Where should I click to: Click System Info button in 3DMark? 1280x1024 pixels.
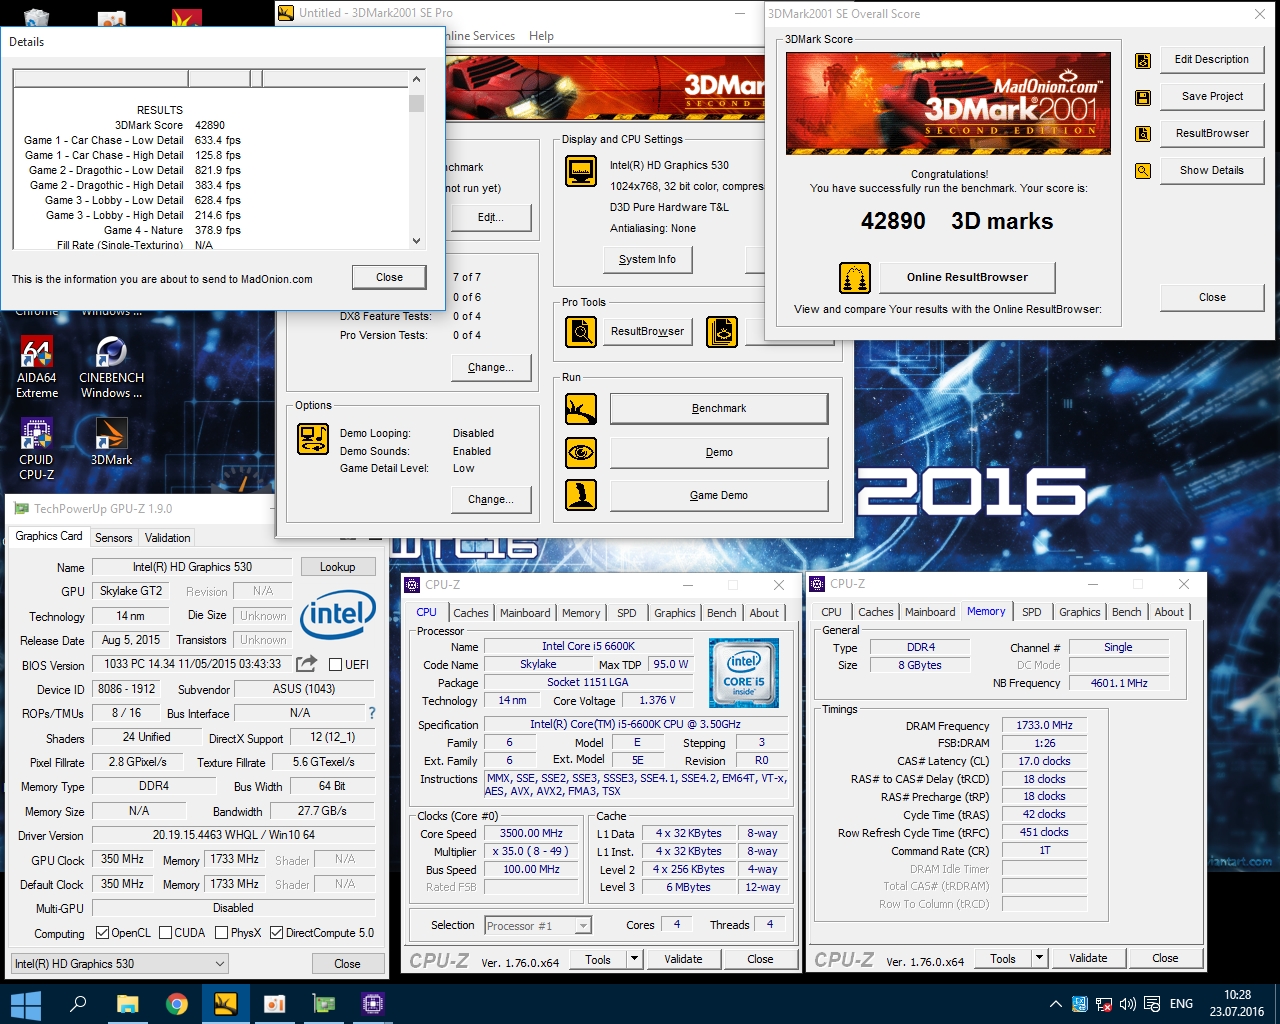[x=647, y=259]
